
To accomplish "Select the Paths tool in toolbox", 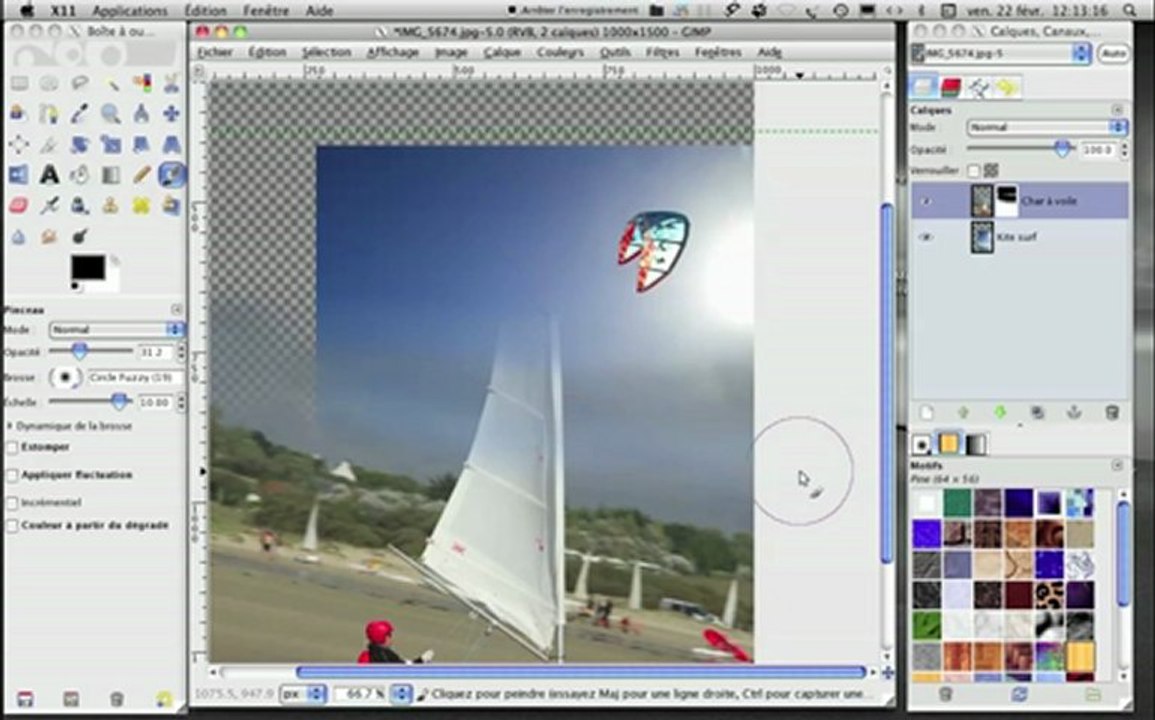I will coord(49,113).
